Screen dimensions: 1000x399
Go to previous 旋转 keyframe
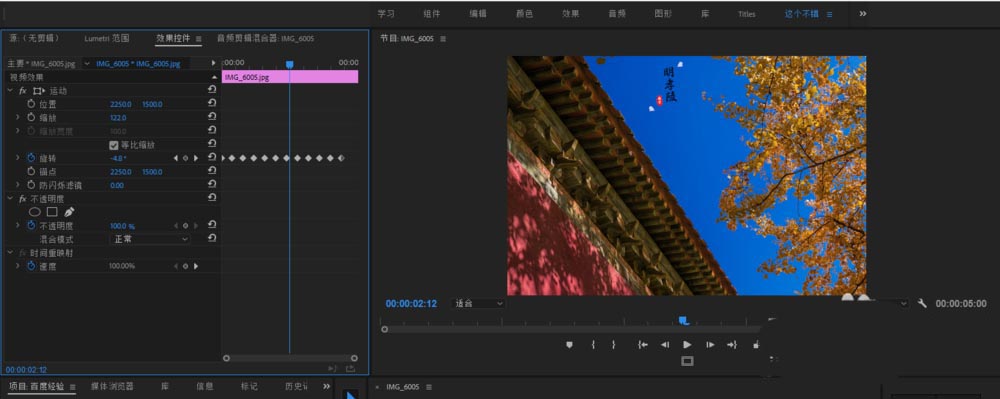[176, 157]
